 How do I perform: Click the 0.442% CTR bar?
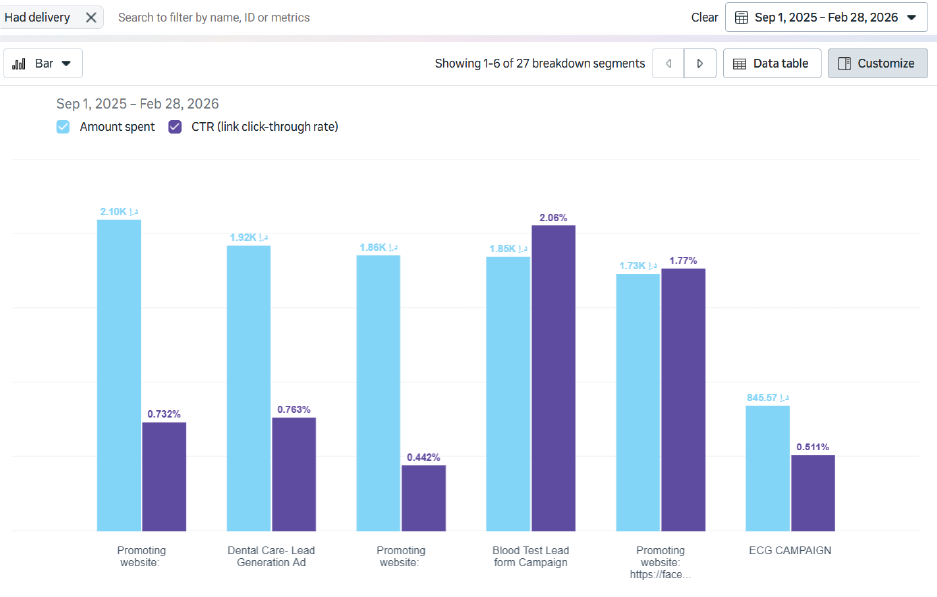click(x=423, y=498)
